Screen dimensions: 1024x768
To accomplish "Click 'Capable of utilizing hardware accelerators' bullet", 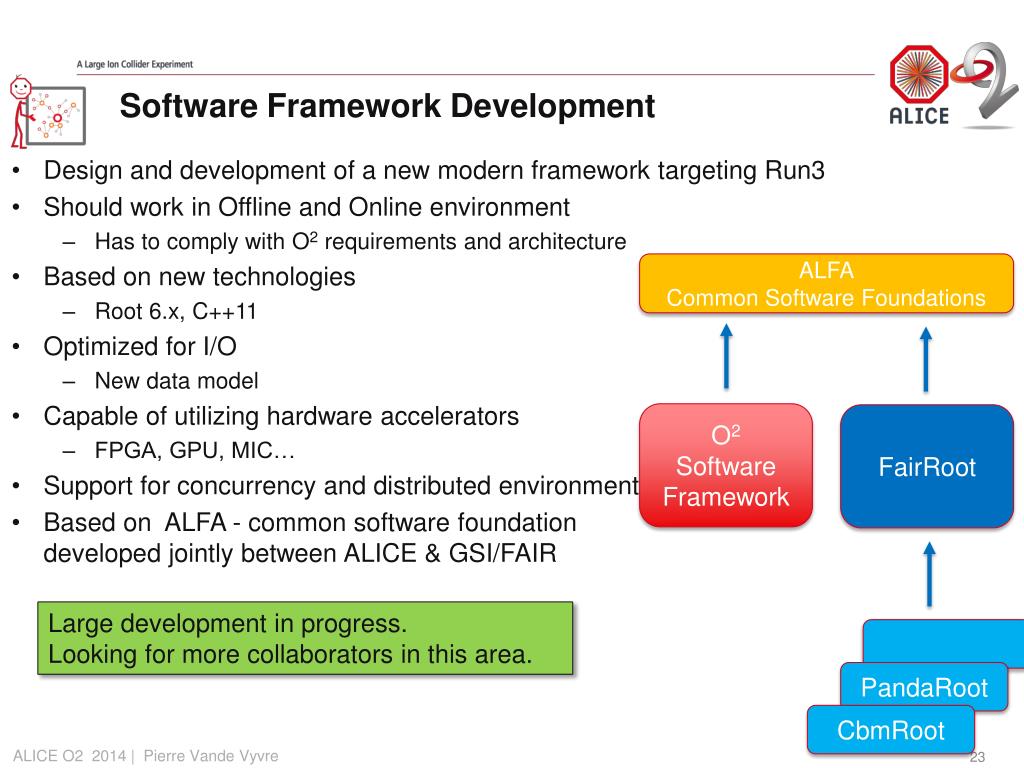I will coord(281,417).
